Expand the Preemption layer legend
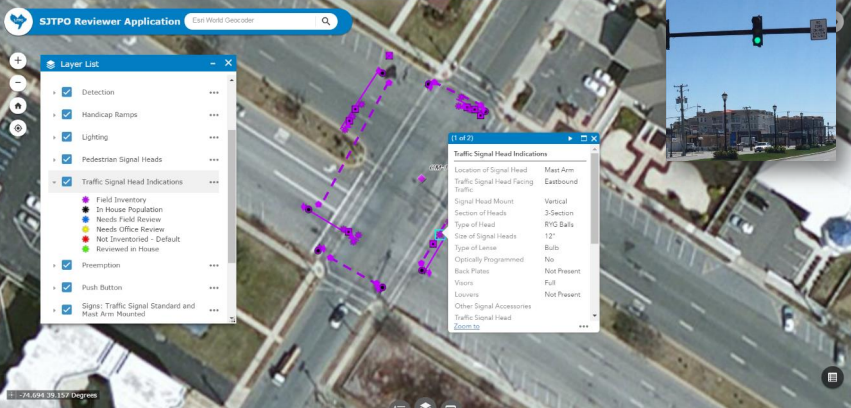This screenshot has height=408, width=851. click(54, 265)
